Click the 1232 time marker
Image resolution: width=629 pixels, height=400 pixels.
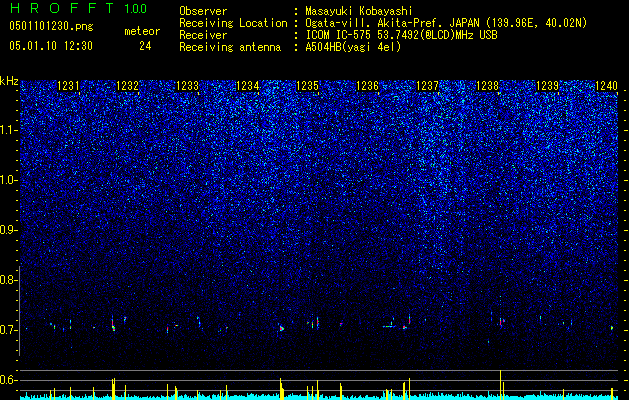point(127,86)
